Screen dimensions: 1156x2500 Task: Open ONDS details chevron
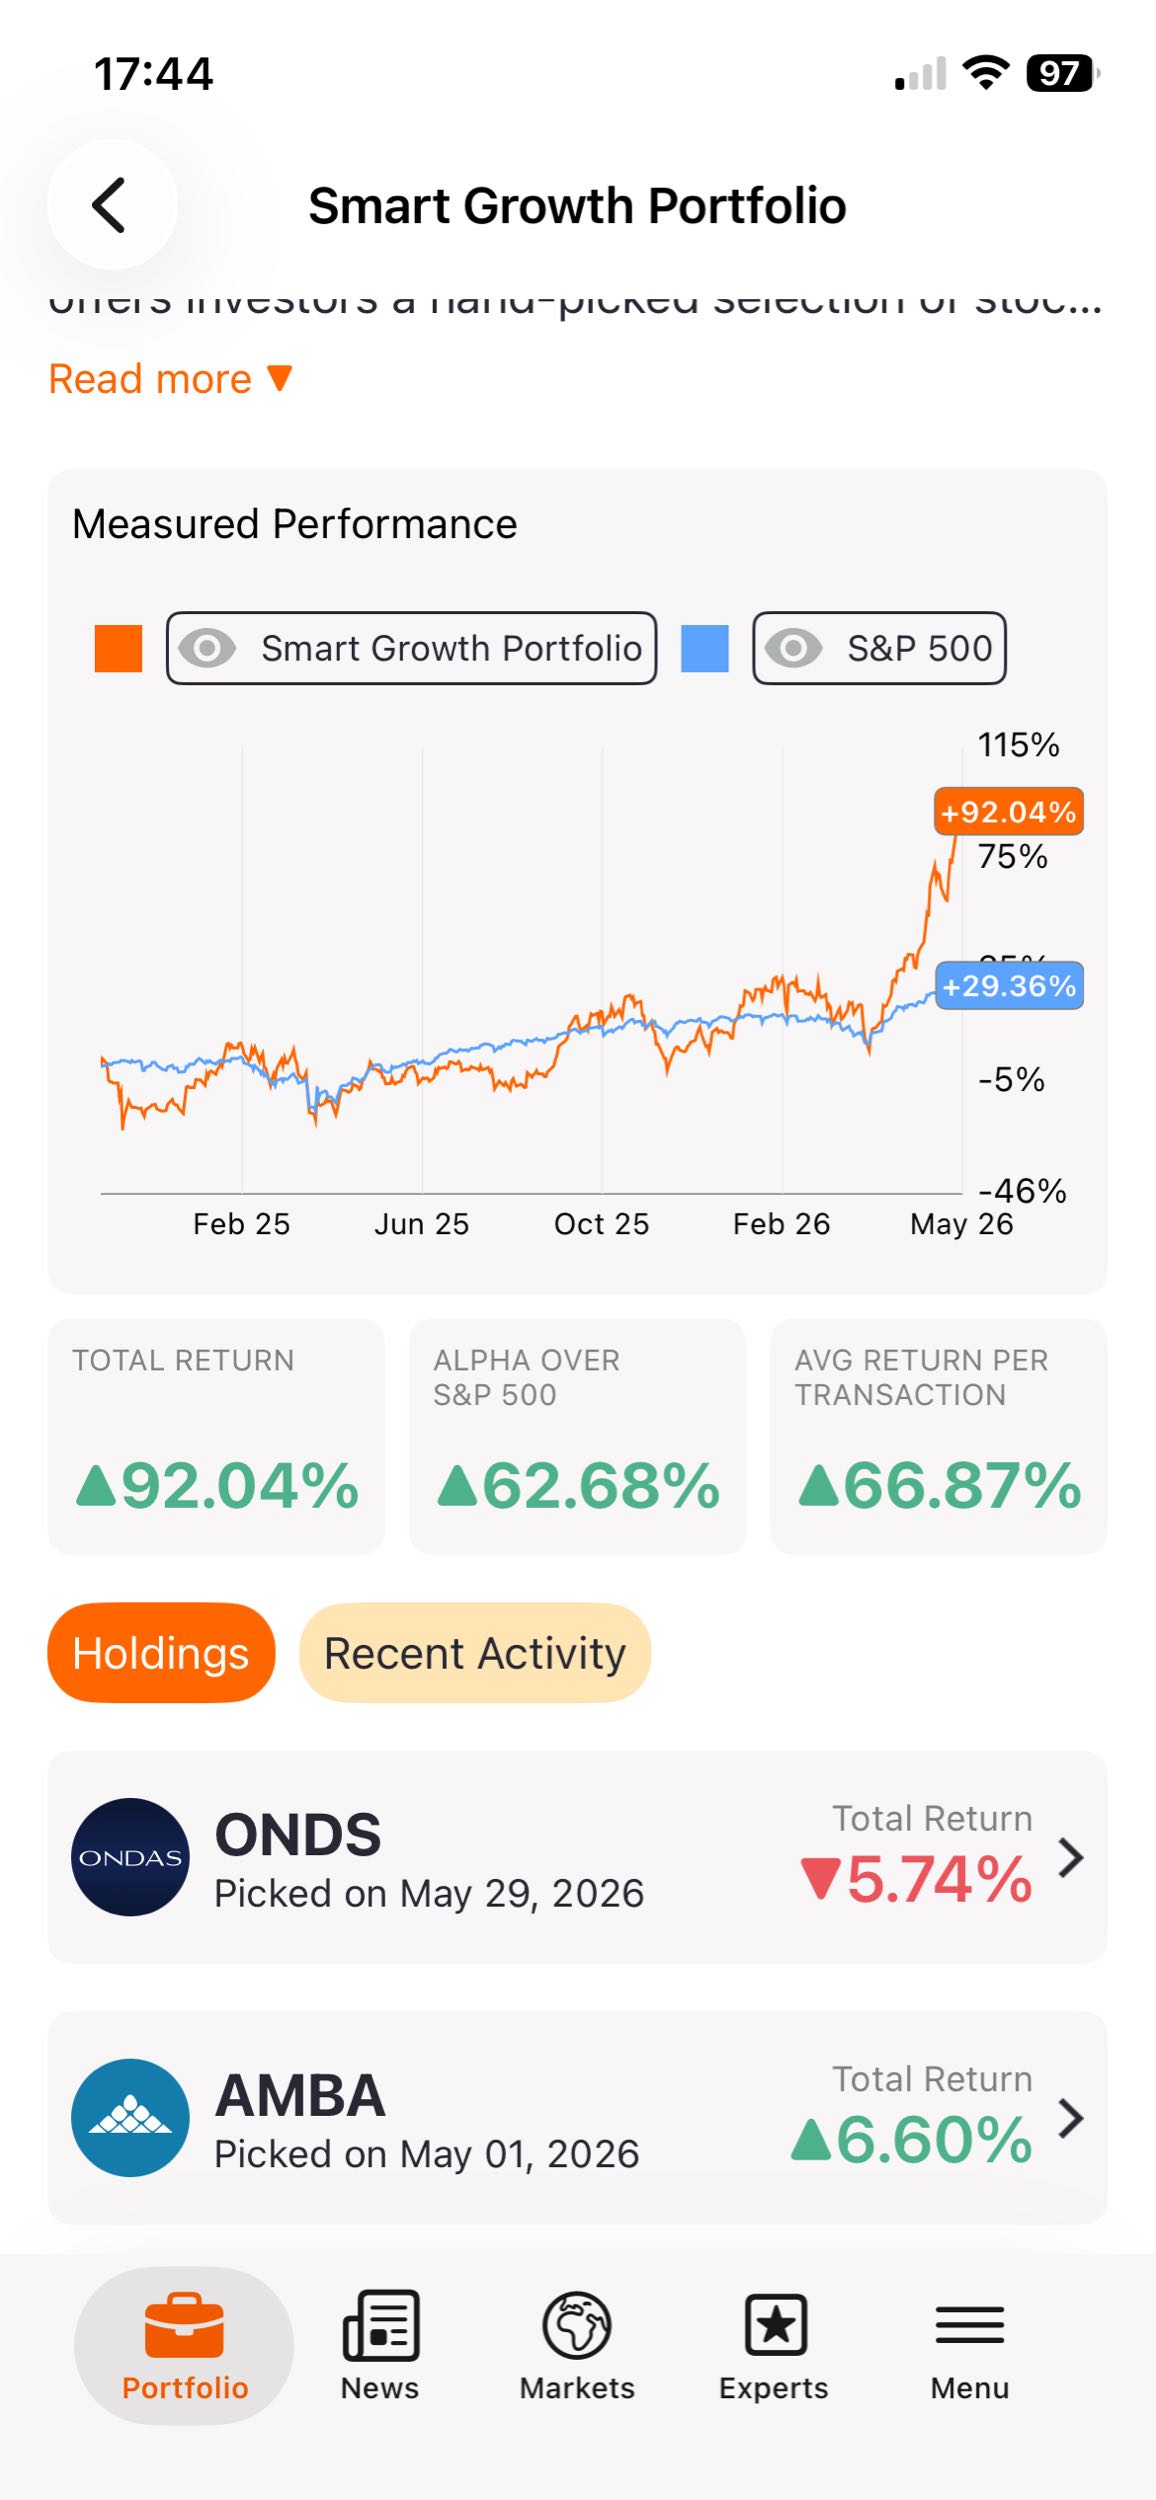pyautogui.click(x=1071, y=1857)
